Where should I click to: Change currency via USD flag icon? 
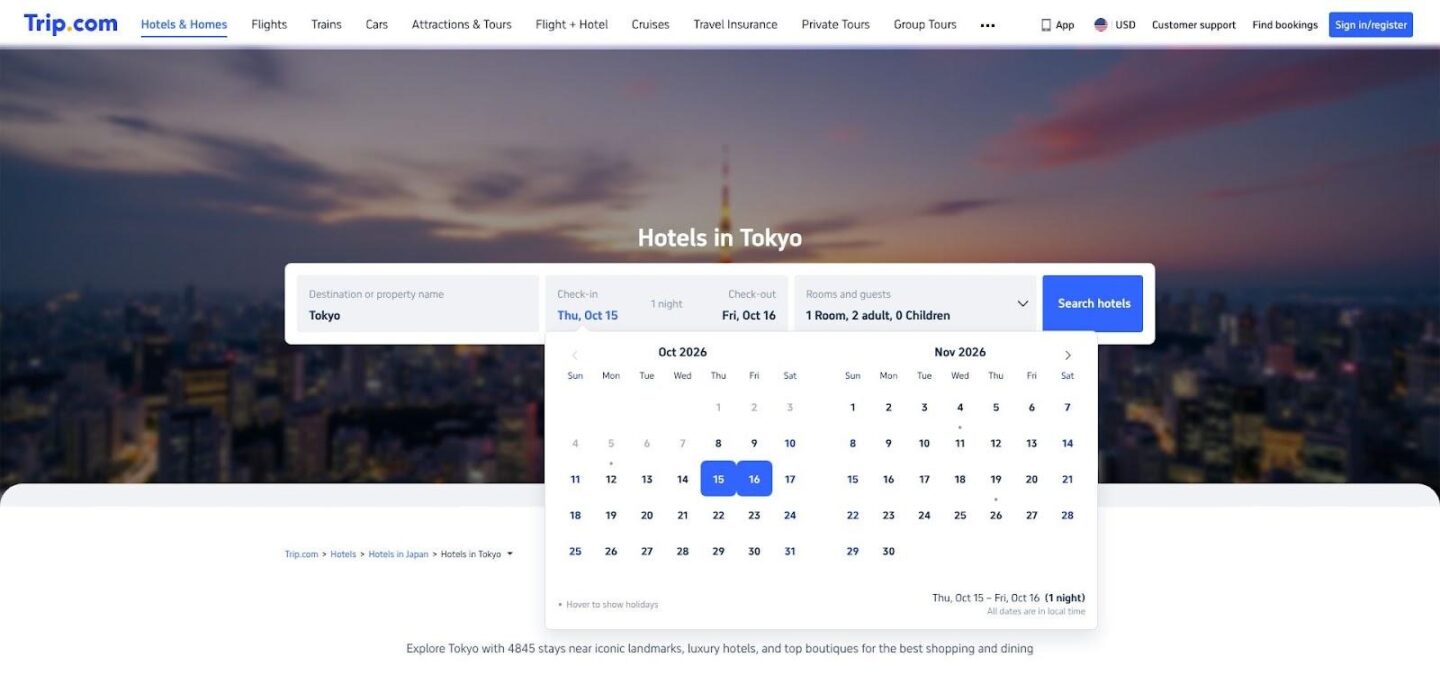tap(1101, 25)
